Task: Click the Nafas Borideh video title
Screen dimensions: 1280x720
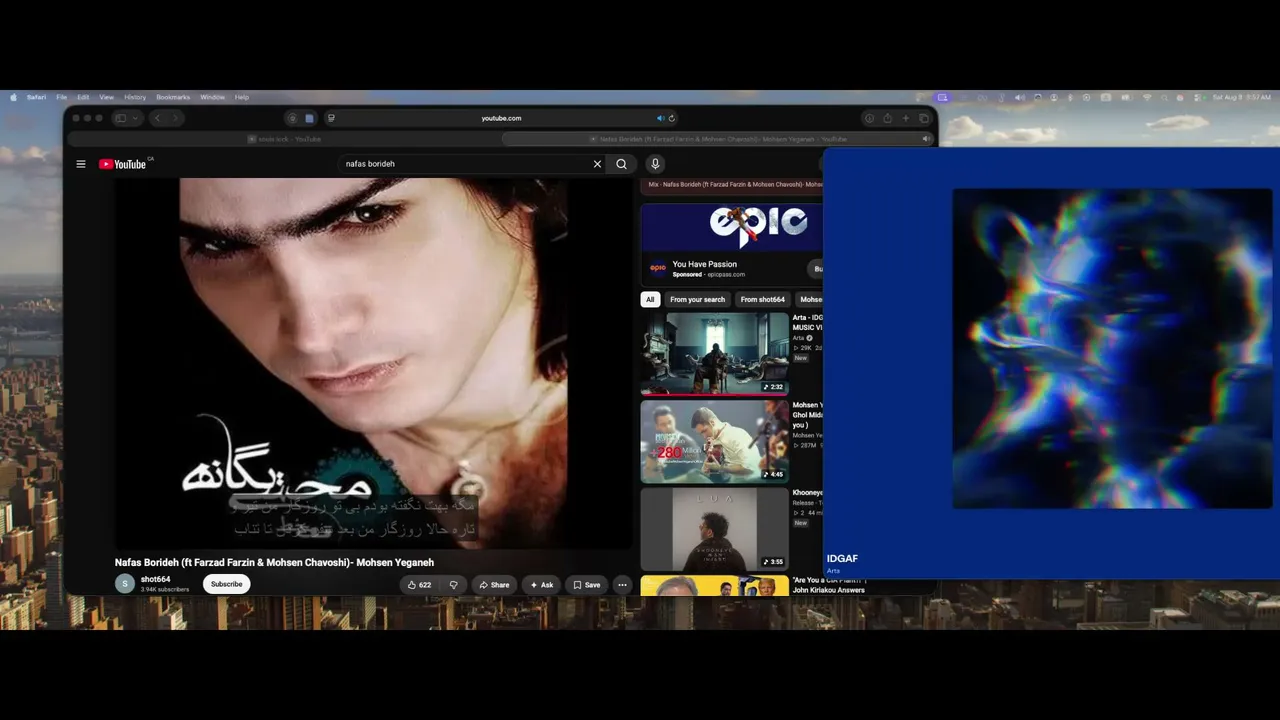Action: [x=274, y=563]
